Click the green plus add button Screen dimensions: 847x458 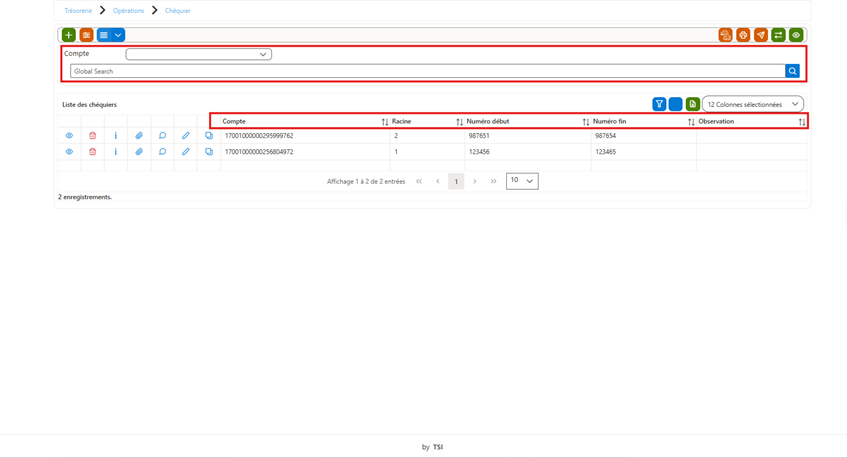click(x=69, y=35)
